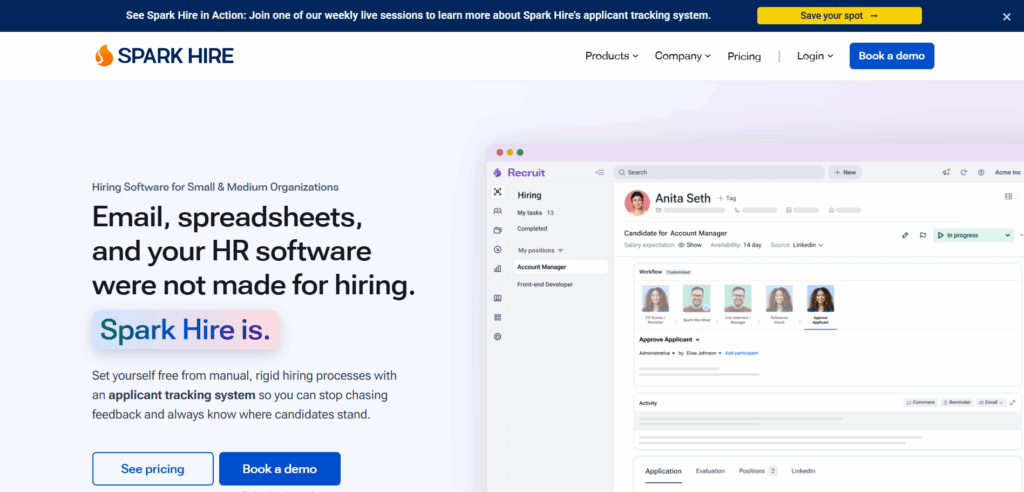This screenshot has height=492, width=1024.
Task: Open the Login dropdown
Action: pyautogui.click(x=815, y=56)
